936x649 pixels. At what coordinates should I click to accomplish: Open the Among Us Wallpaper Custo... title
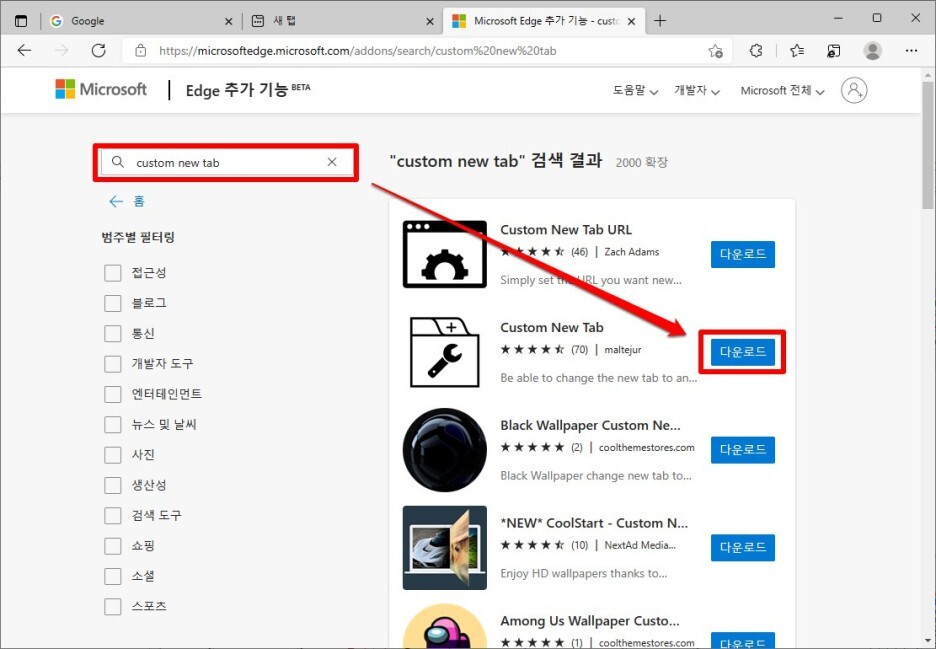click(590, 621)
